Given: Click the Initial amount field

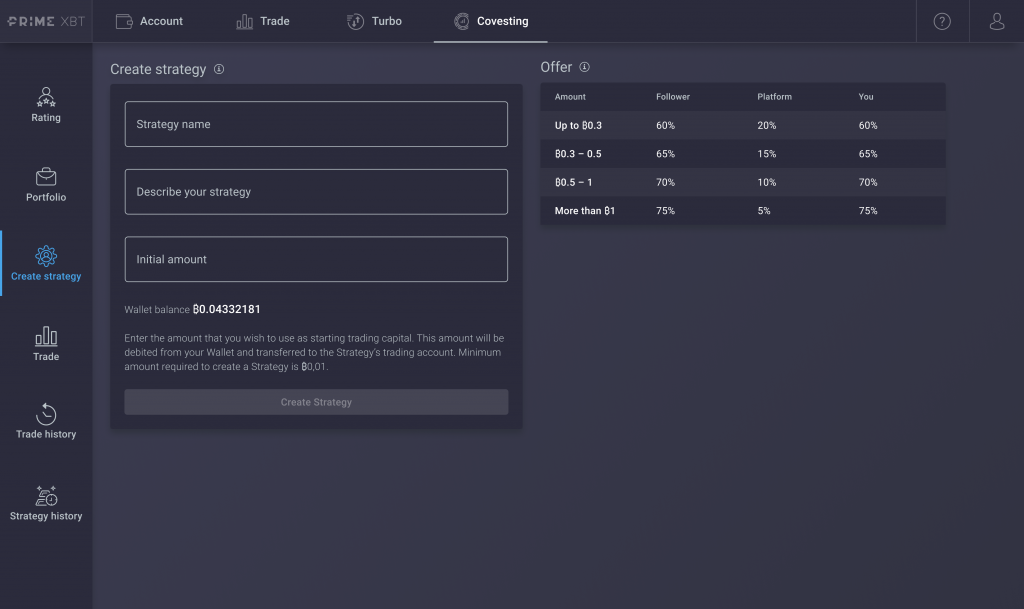Looking at the screenshot, I should pyautogui.click(x=316, y=258).
